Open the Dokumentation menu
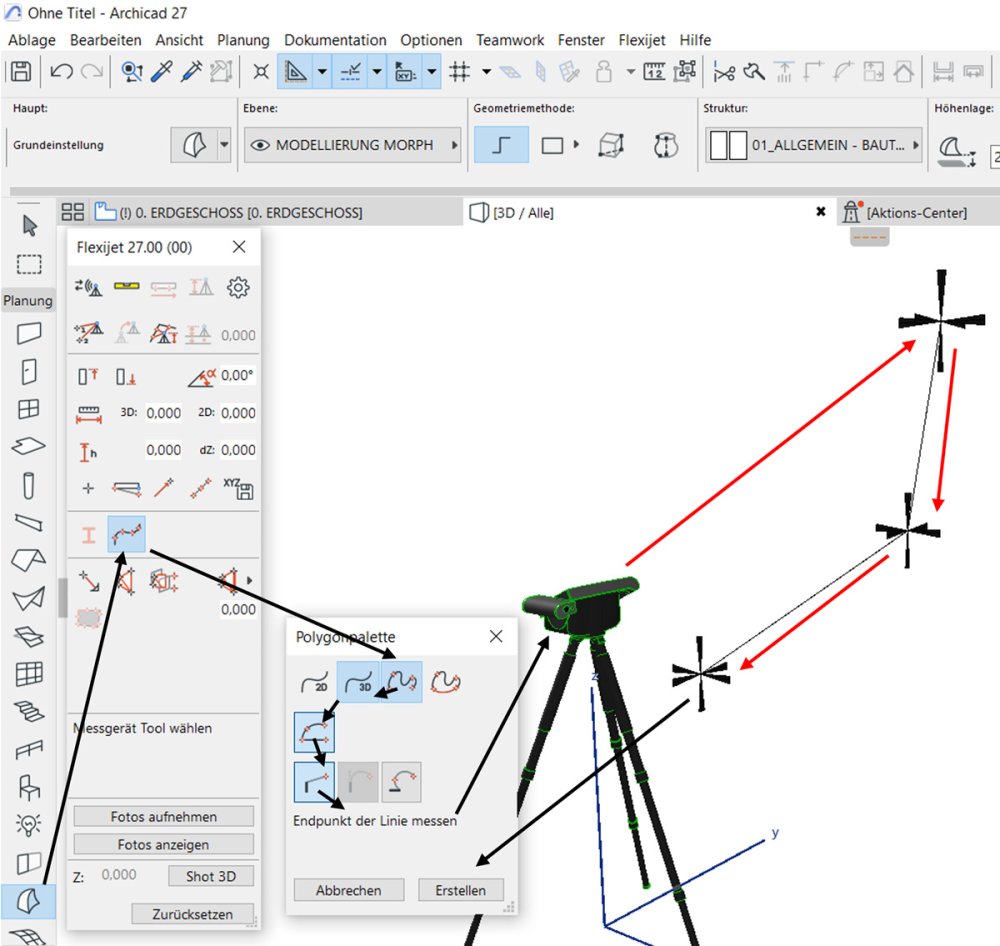Viewport: 1000px width, 946px height. (335, 40)
